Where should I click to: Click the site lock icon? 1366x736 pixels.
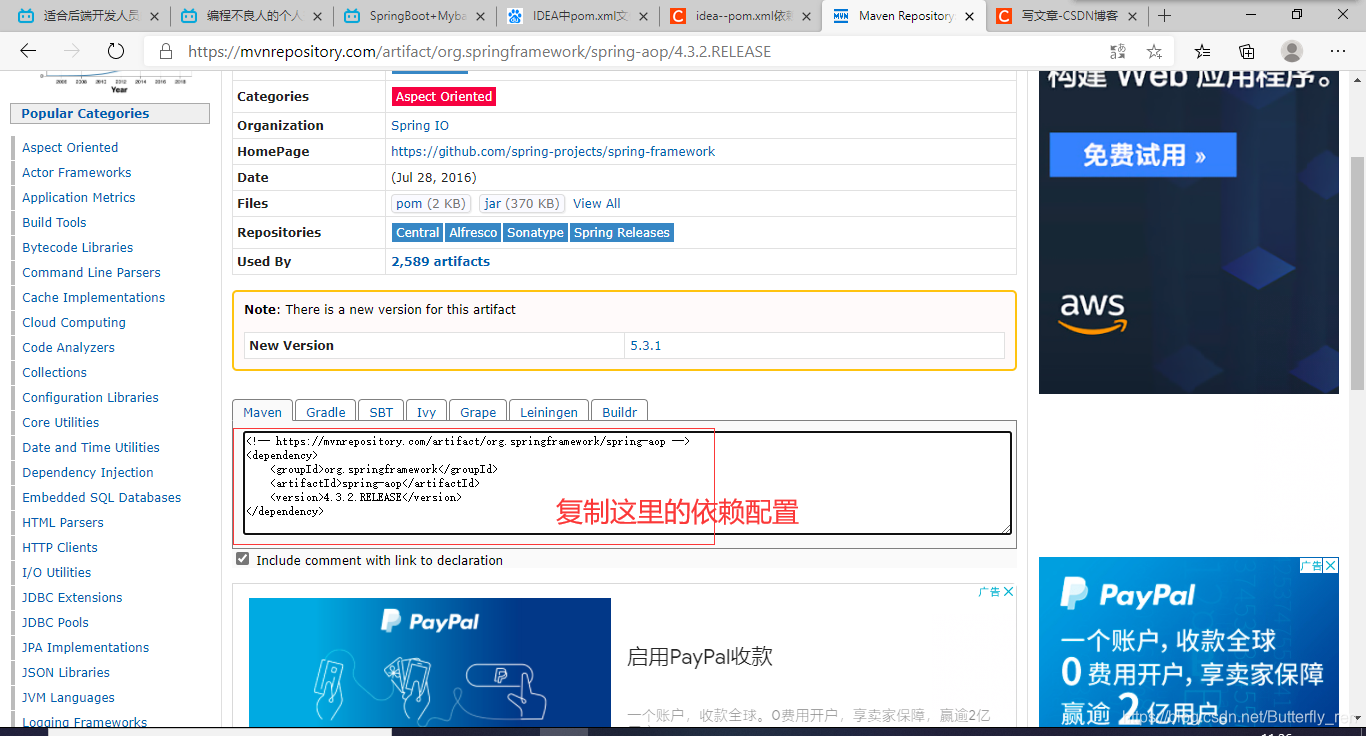166,52
